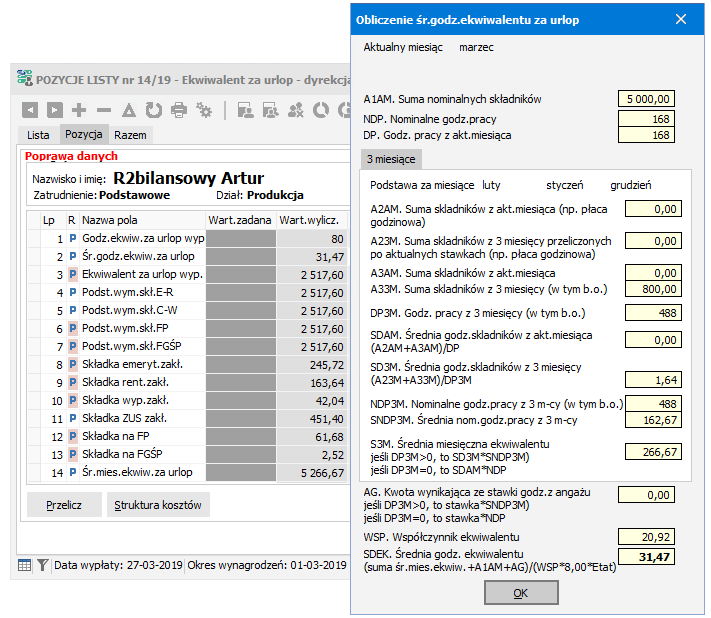Screen dimensions: 711x618
Task: Go to next record arrow in toolbar
Action: [54, 110]
